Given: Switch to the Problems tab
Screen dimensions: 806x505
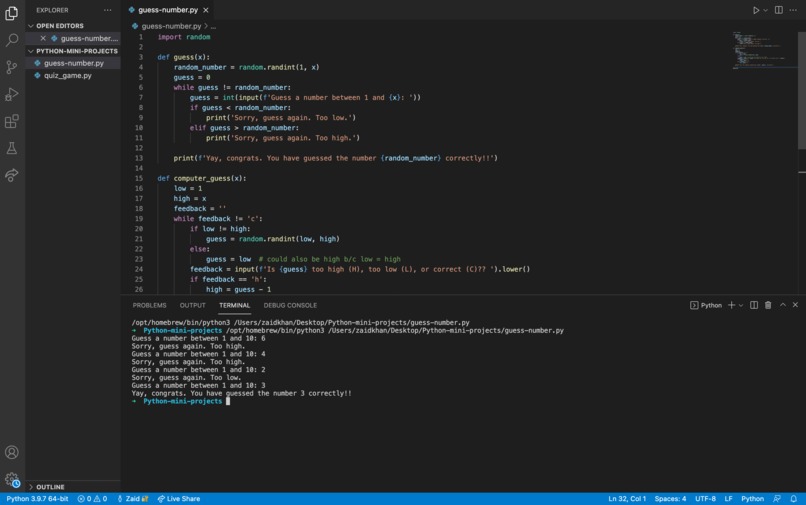Looking at the screenshot, I should tap(149, 305).
